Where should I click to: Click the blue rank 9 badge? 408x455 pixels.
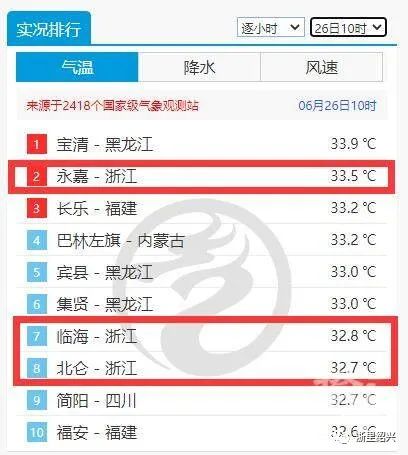pyautogui.click(x=37, y=400)
